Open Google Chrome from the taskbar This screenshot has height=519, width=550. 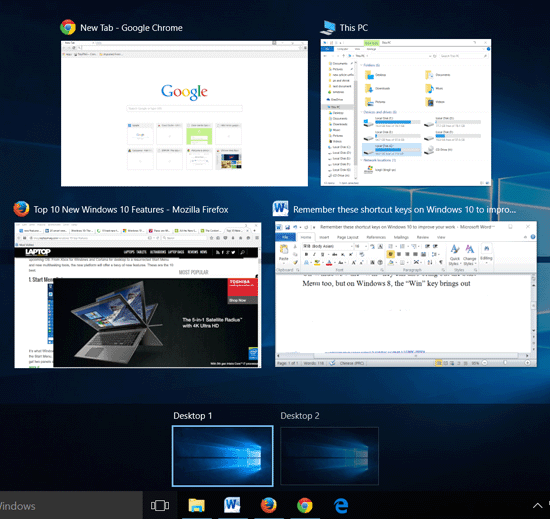pos(304,505)
